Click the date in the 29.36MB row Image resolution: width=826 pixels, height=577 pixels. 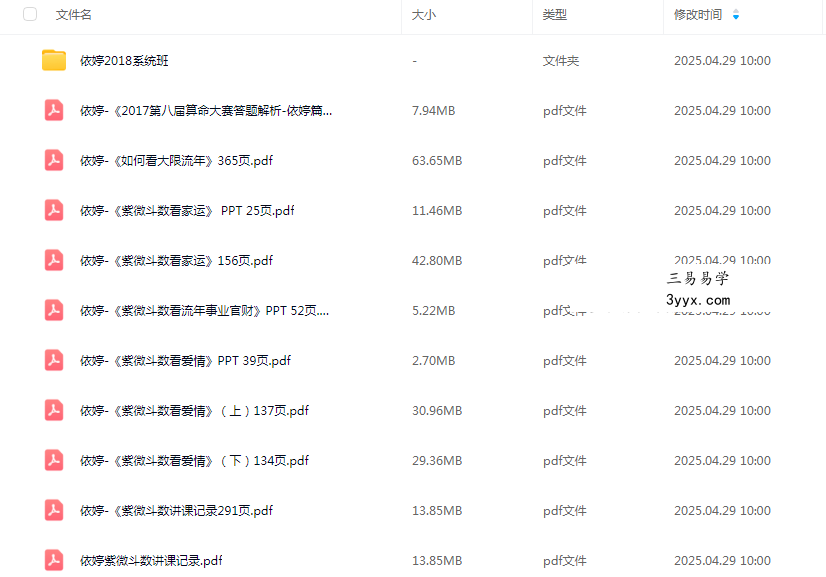coord(722,461)
